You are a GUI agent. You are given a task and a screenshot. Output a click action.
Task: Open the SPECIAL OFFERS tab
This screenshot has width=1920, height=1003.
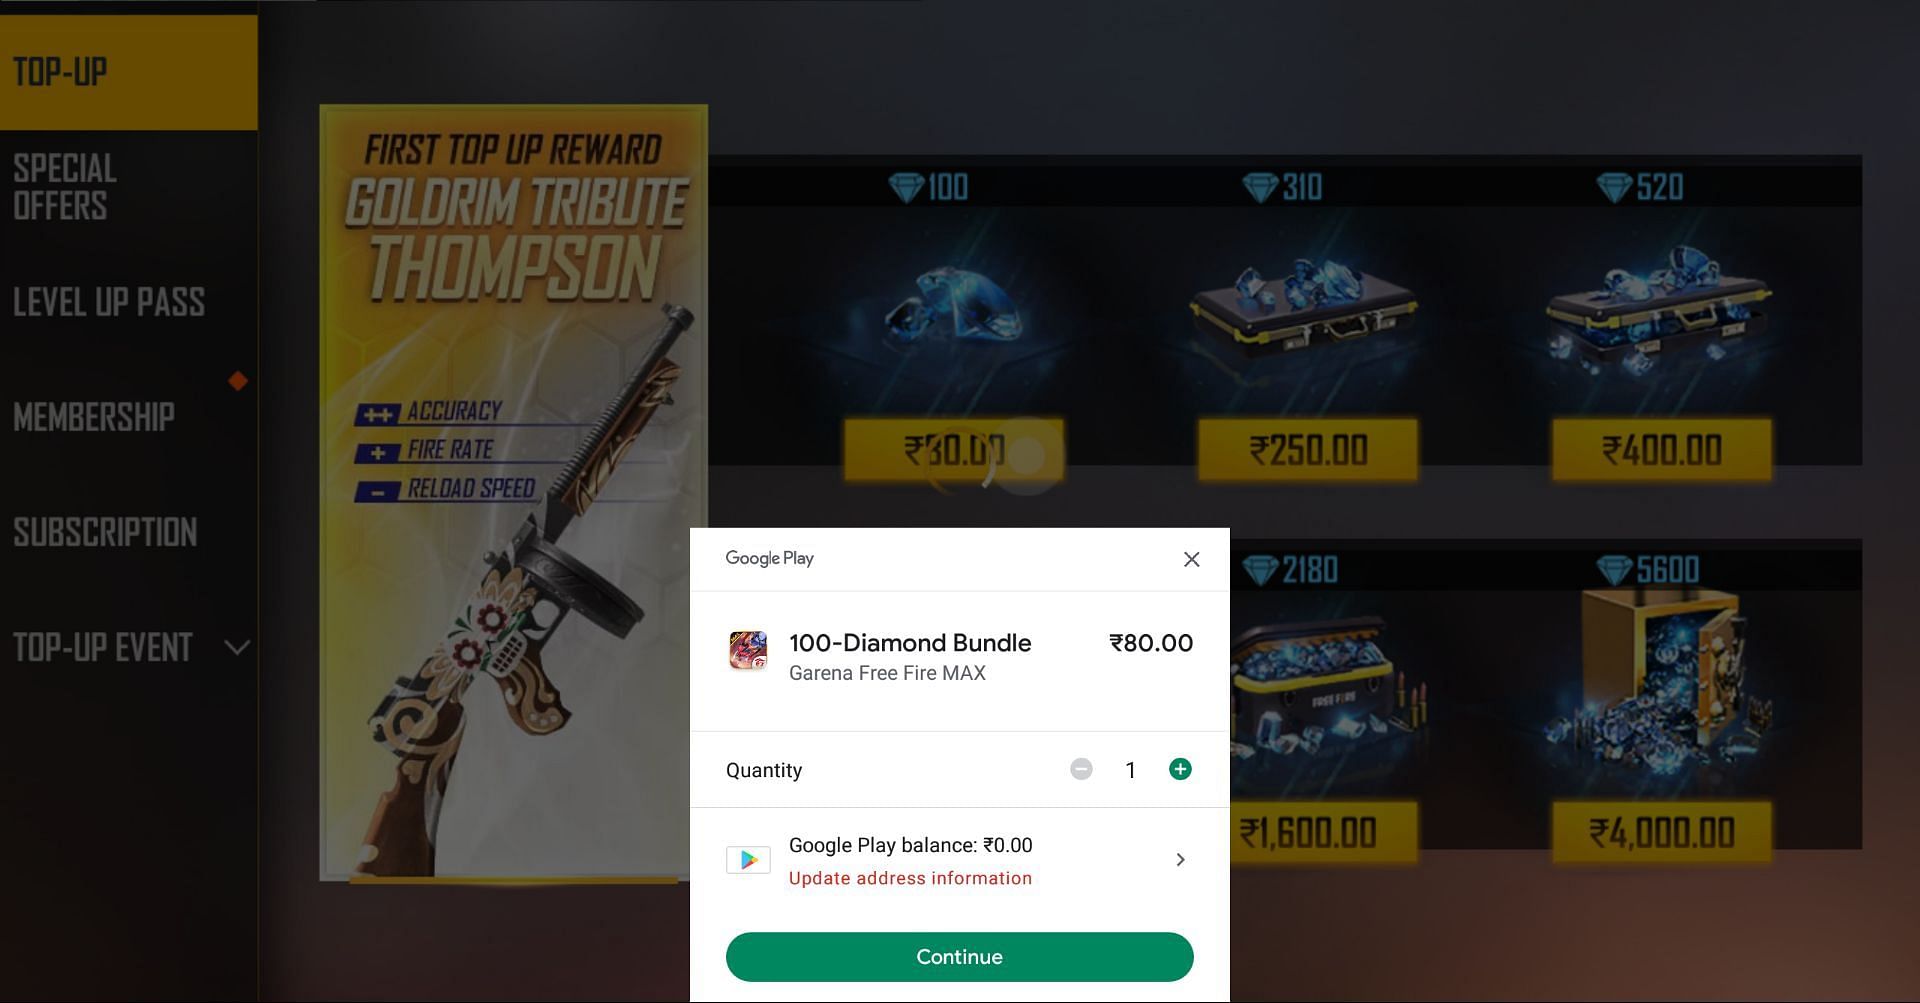coord(65,187)
